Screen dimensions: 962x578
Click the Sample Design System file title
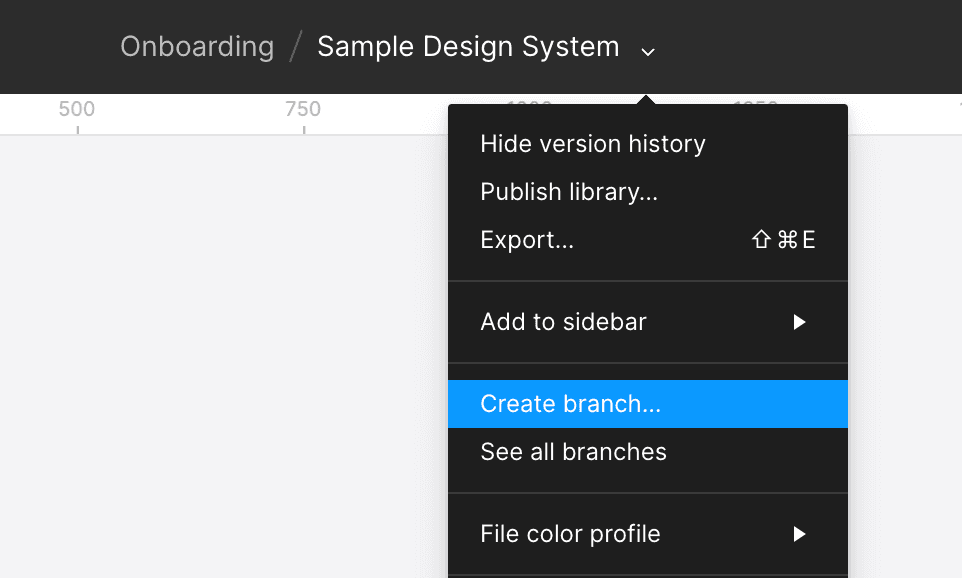(468, 47)
